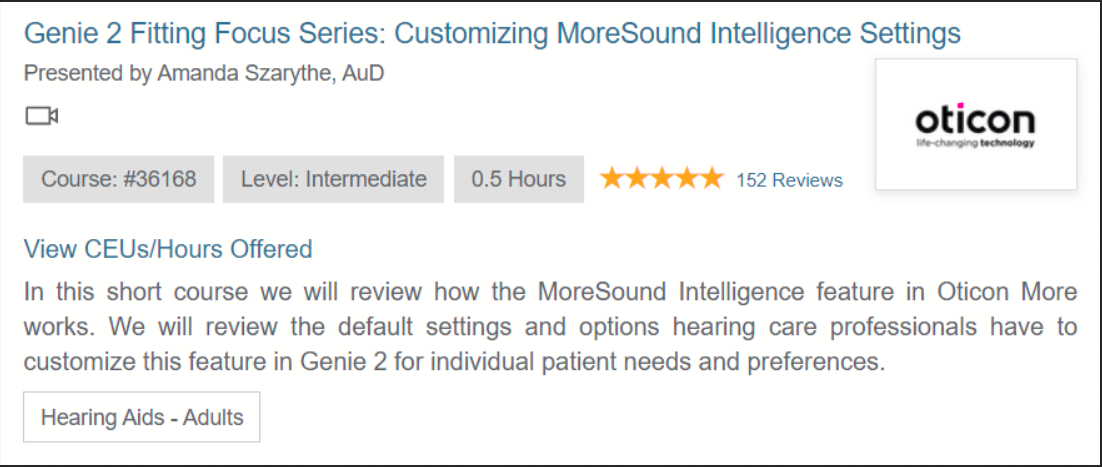Click the Oticon logo thumbnail
1102x467 pixels.
[976, 124]
